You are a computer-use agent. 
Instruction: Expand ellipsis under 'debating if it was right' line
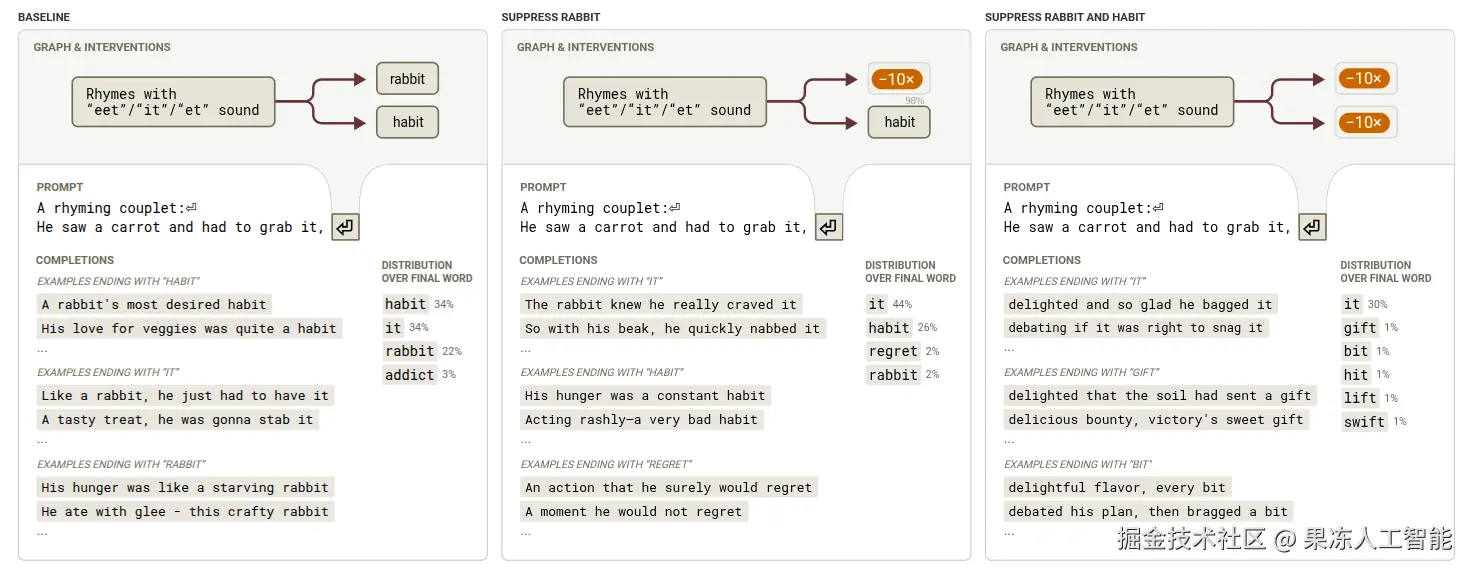tap(1009, 348)
